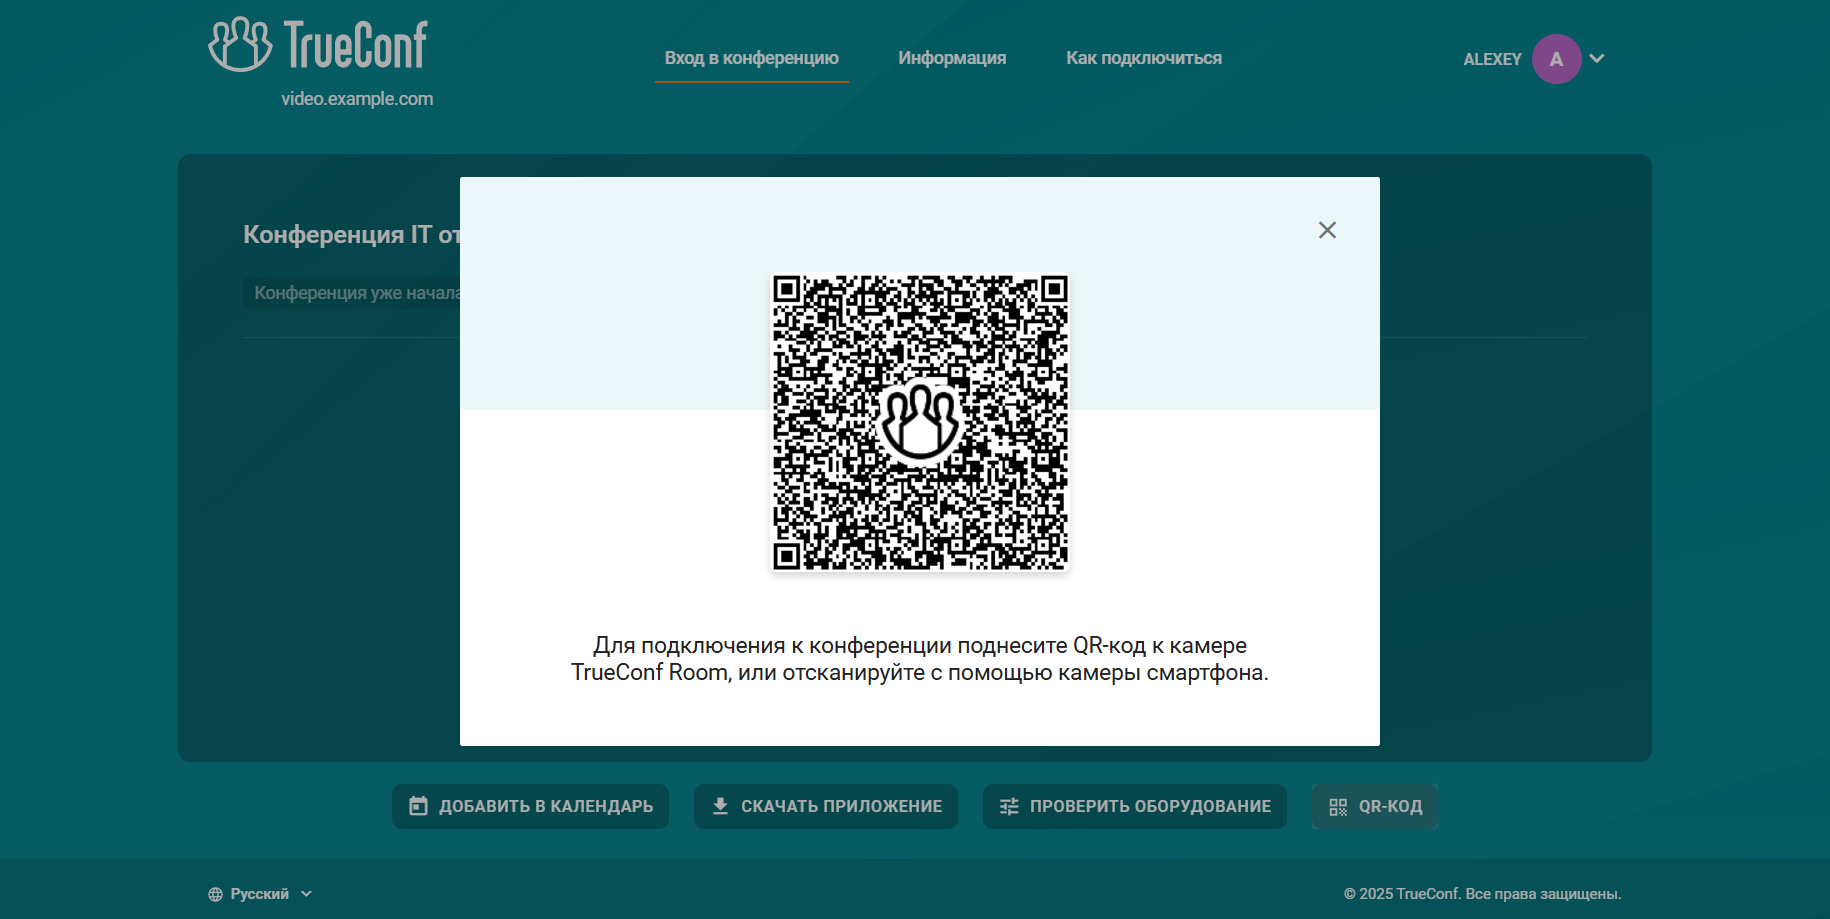Select the Вход в конференцию menu item

click(751, 58)
